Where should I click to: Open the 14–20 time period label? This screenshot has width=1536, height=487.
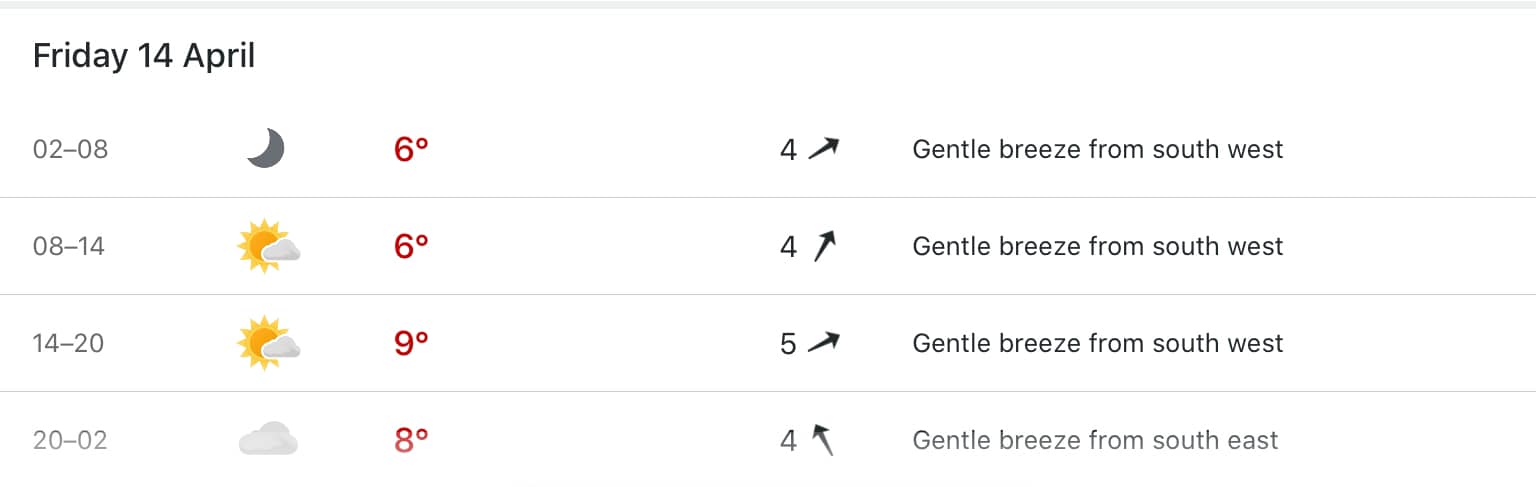tap(68, 343)
